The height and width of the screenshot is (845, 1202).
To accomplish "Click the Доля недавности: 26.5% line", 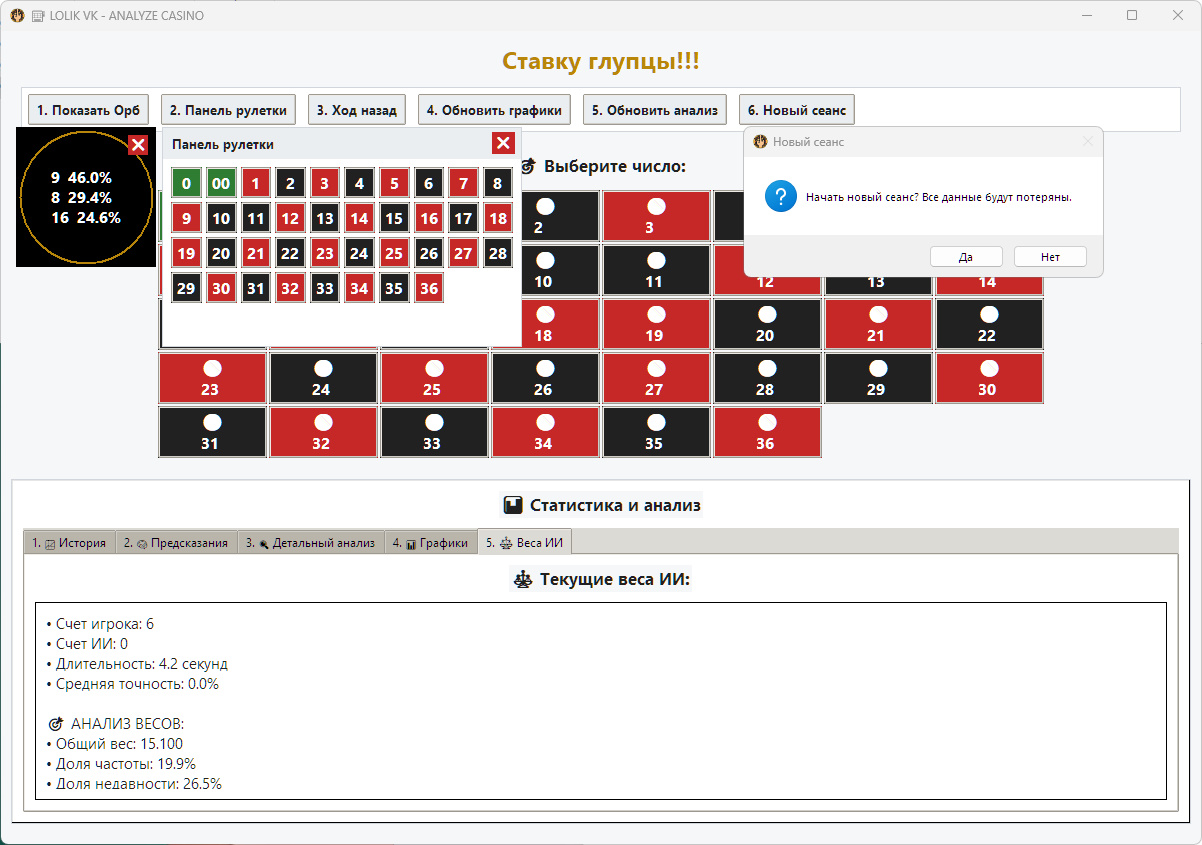I will [x=134, y=784].
